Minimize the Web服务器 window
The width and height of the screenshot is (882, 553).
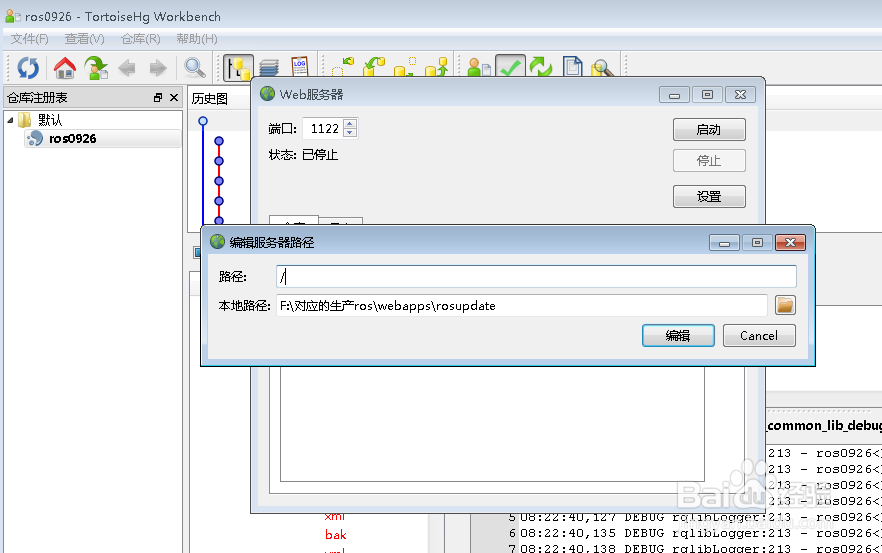click(x=674, y=95)
